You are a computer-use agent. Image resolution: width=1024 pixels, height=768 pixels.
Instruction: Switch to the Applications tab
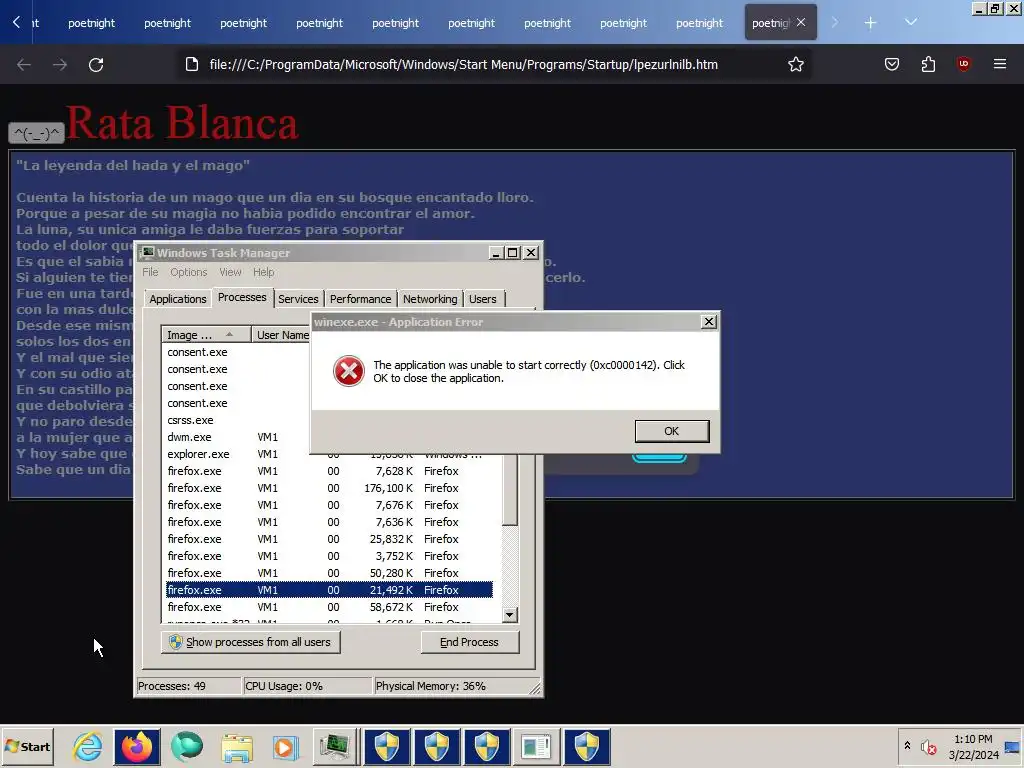point(178,299)
